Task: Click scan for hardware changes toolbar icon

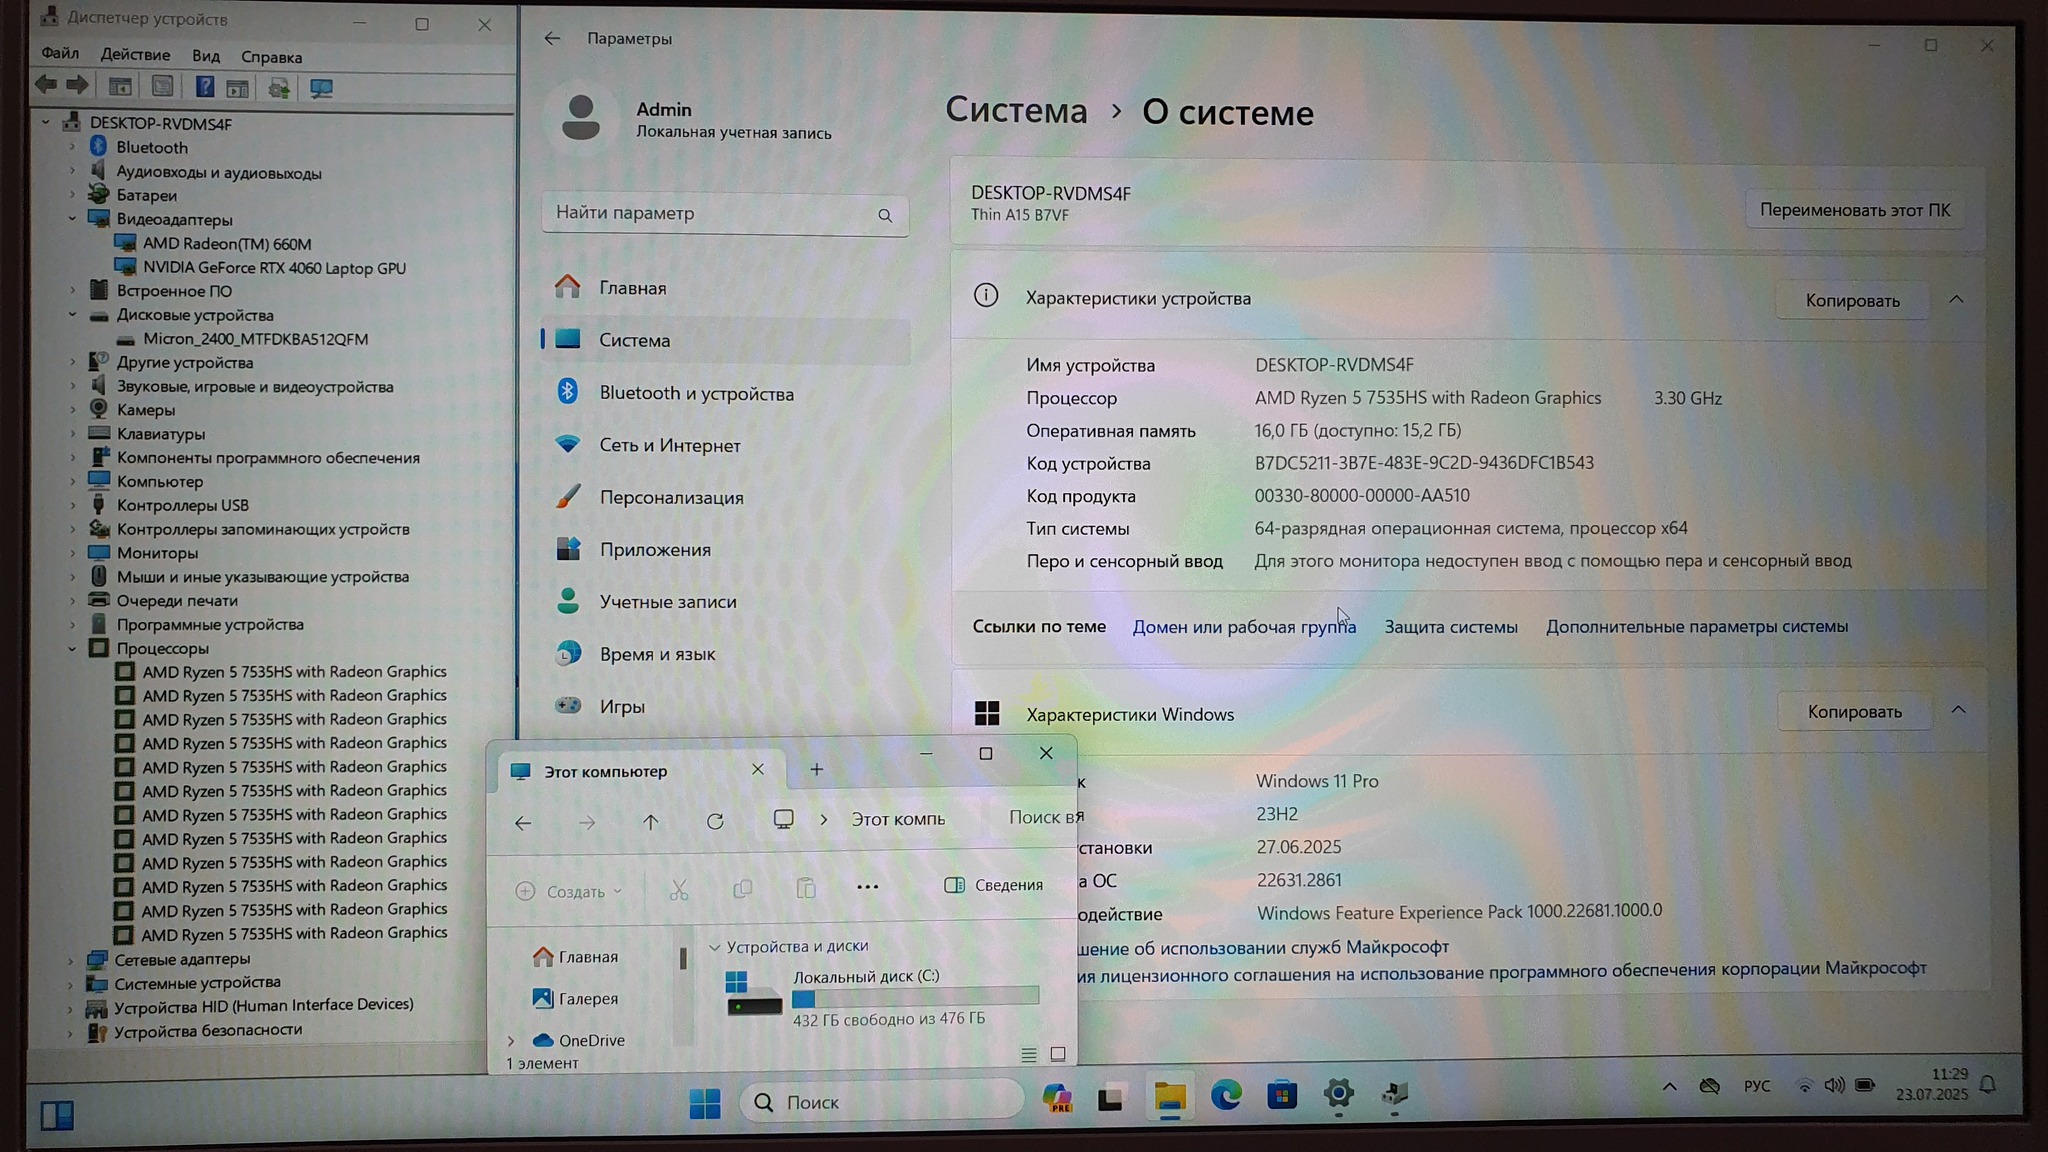Action: tap(321, 89)
